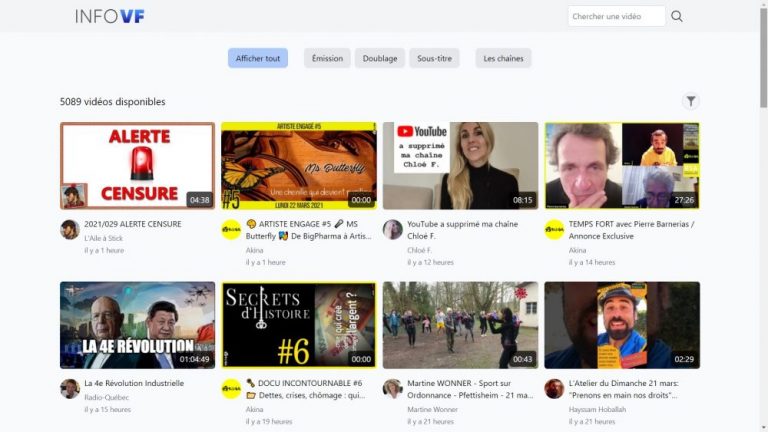
Task: Open the video filter funnel icon
Action: click(x=691, y=101)
